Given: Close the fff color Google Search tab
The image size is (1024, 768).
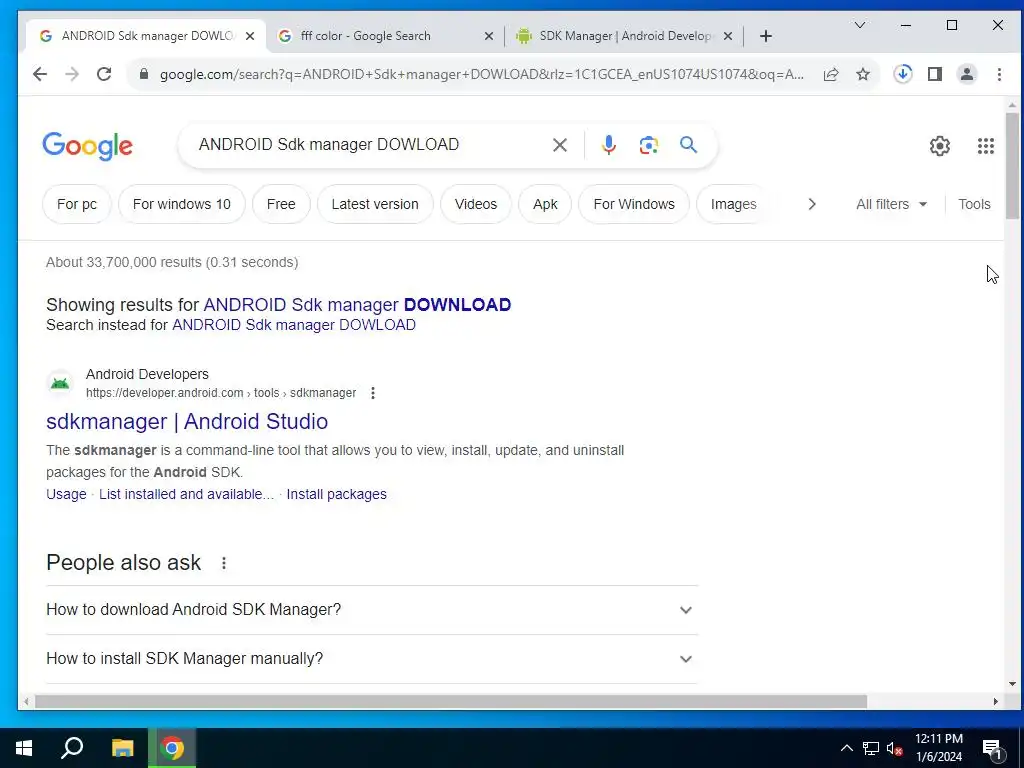Looking at the screenshot, I should (x=488, y=36).
